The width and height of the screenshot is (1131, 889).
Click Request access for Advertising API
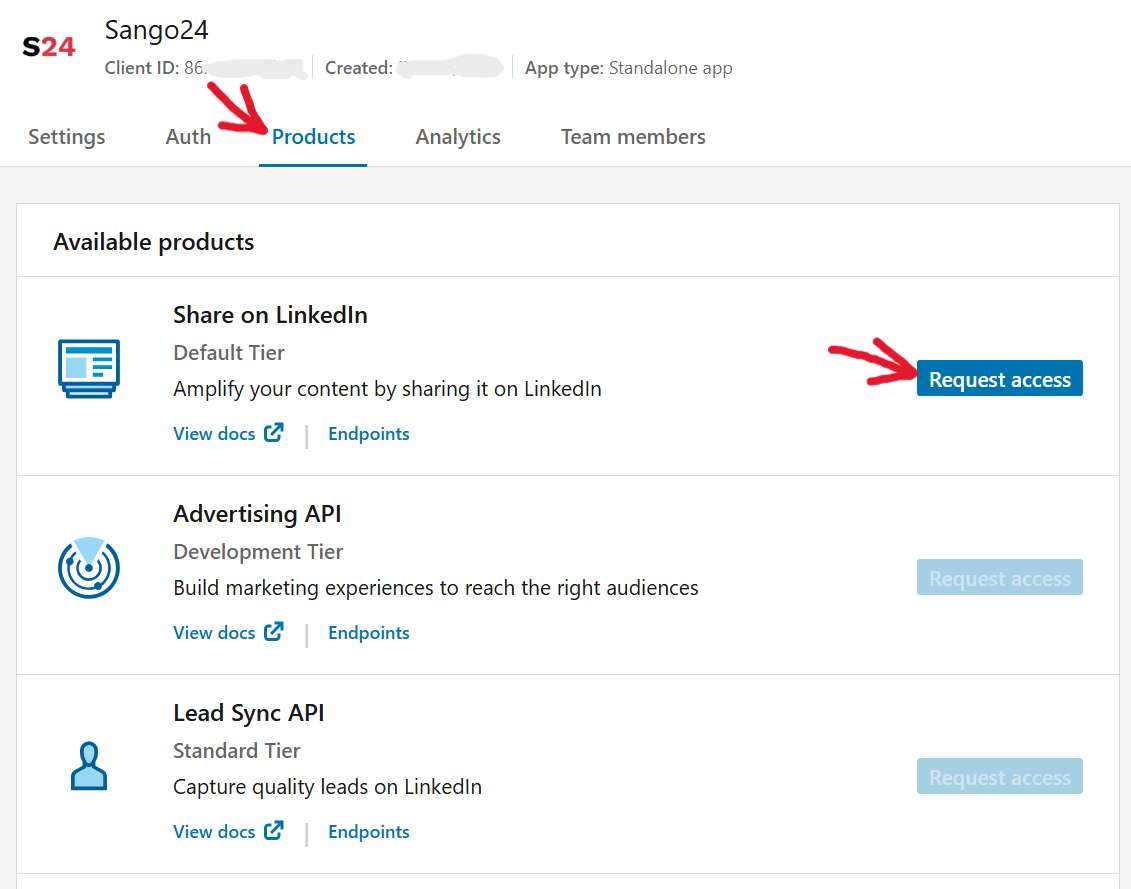[999, 577]
